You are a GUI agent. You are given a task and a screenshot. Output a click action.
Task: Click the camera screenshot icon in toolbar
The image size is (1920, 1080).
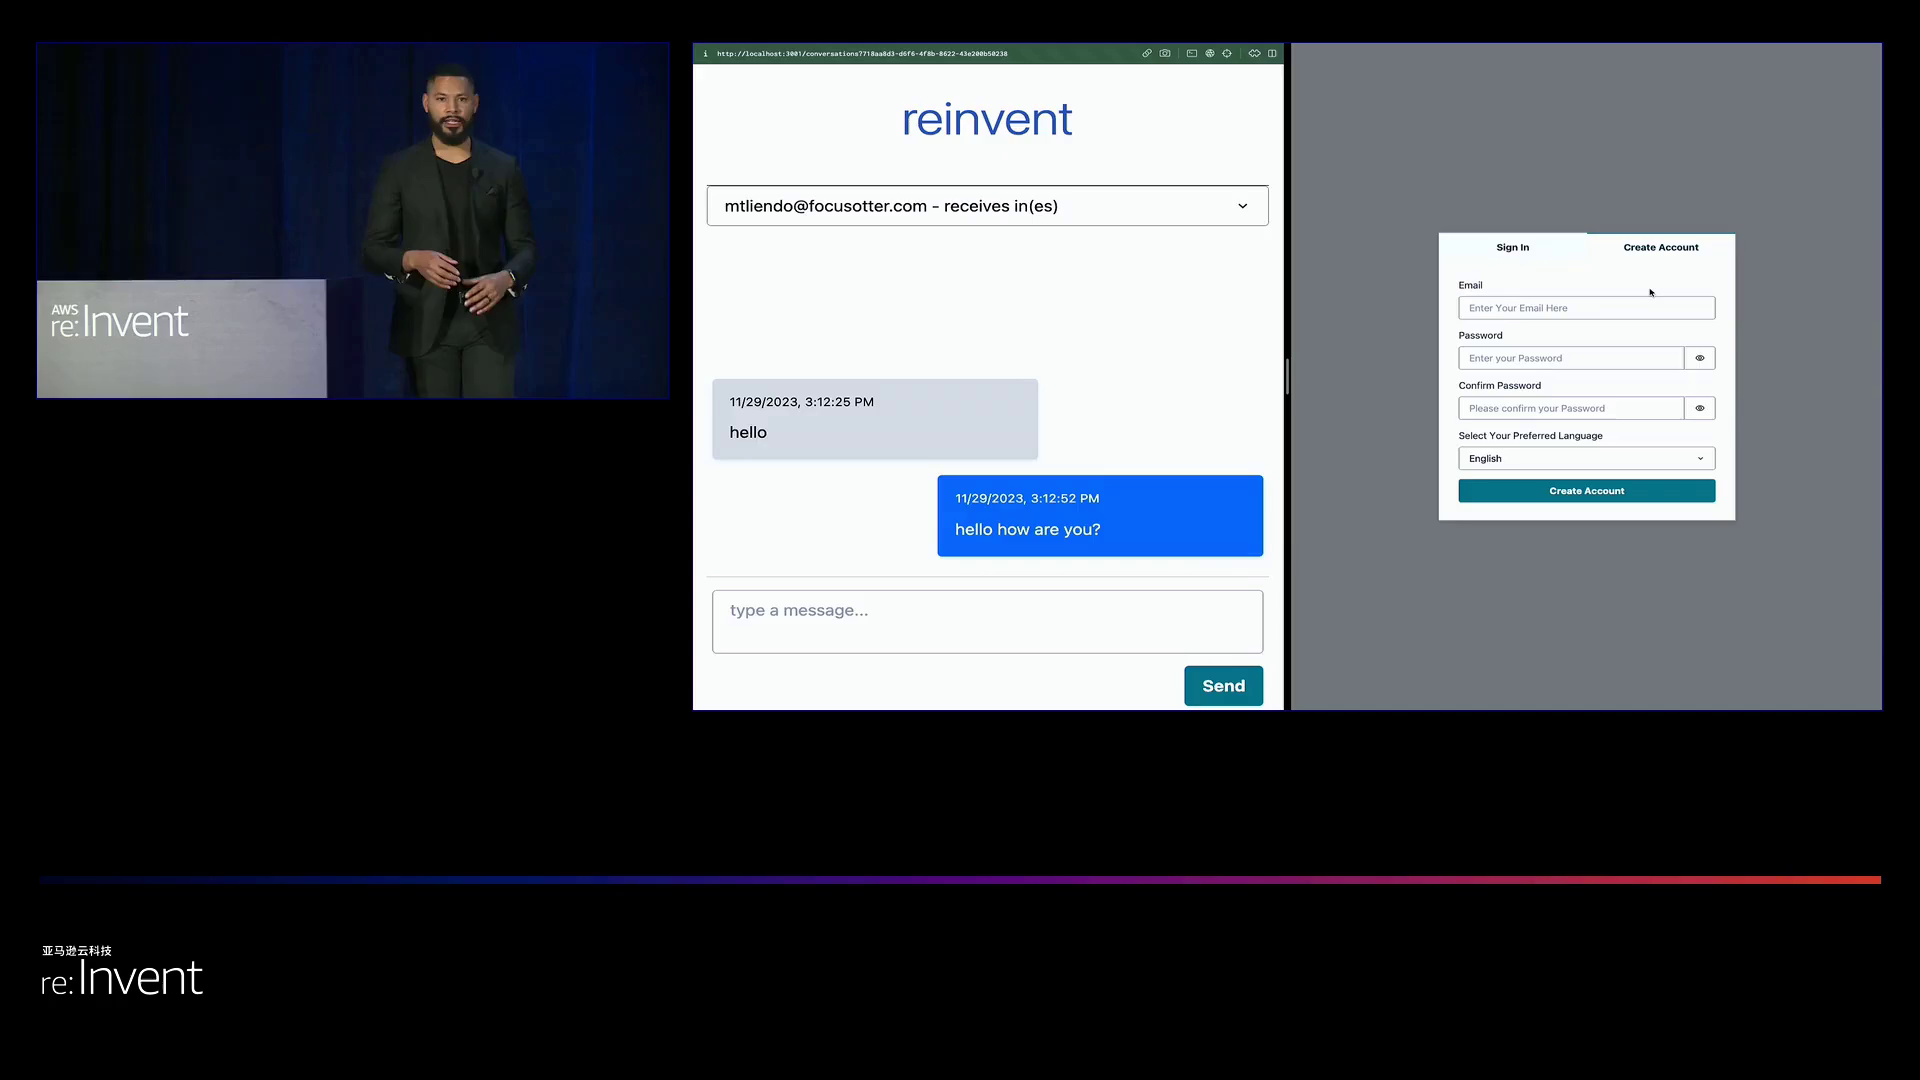[1165, 54]
